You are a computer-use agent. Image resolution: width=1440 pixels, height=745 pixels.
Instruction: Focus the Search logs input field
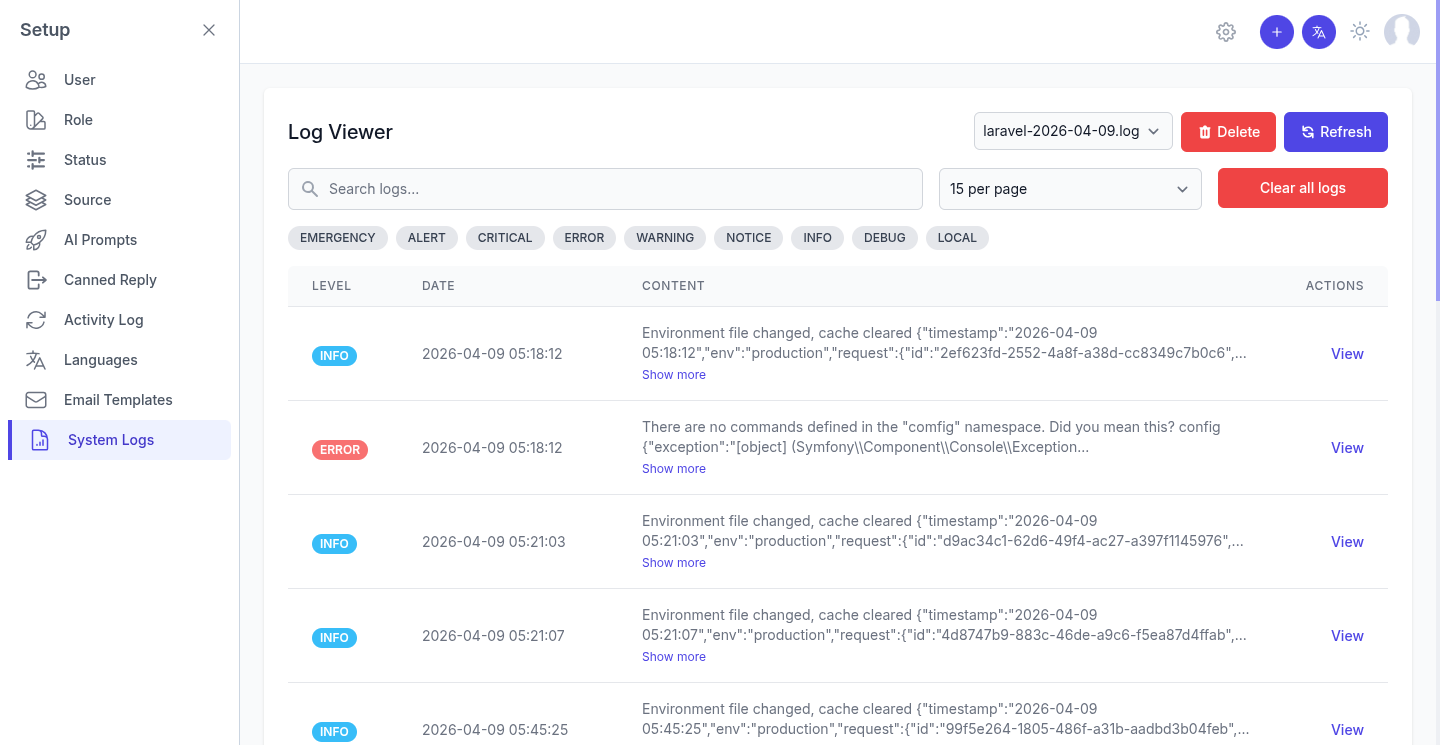(x=605, y=189)
